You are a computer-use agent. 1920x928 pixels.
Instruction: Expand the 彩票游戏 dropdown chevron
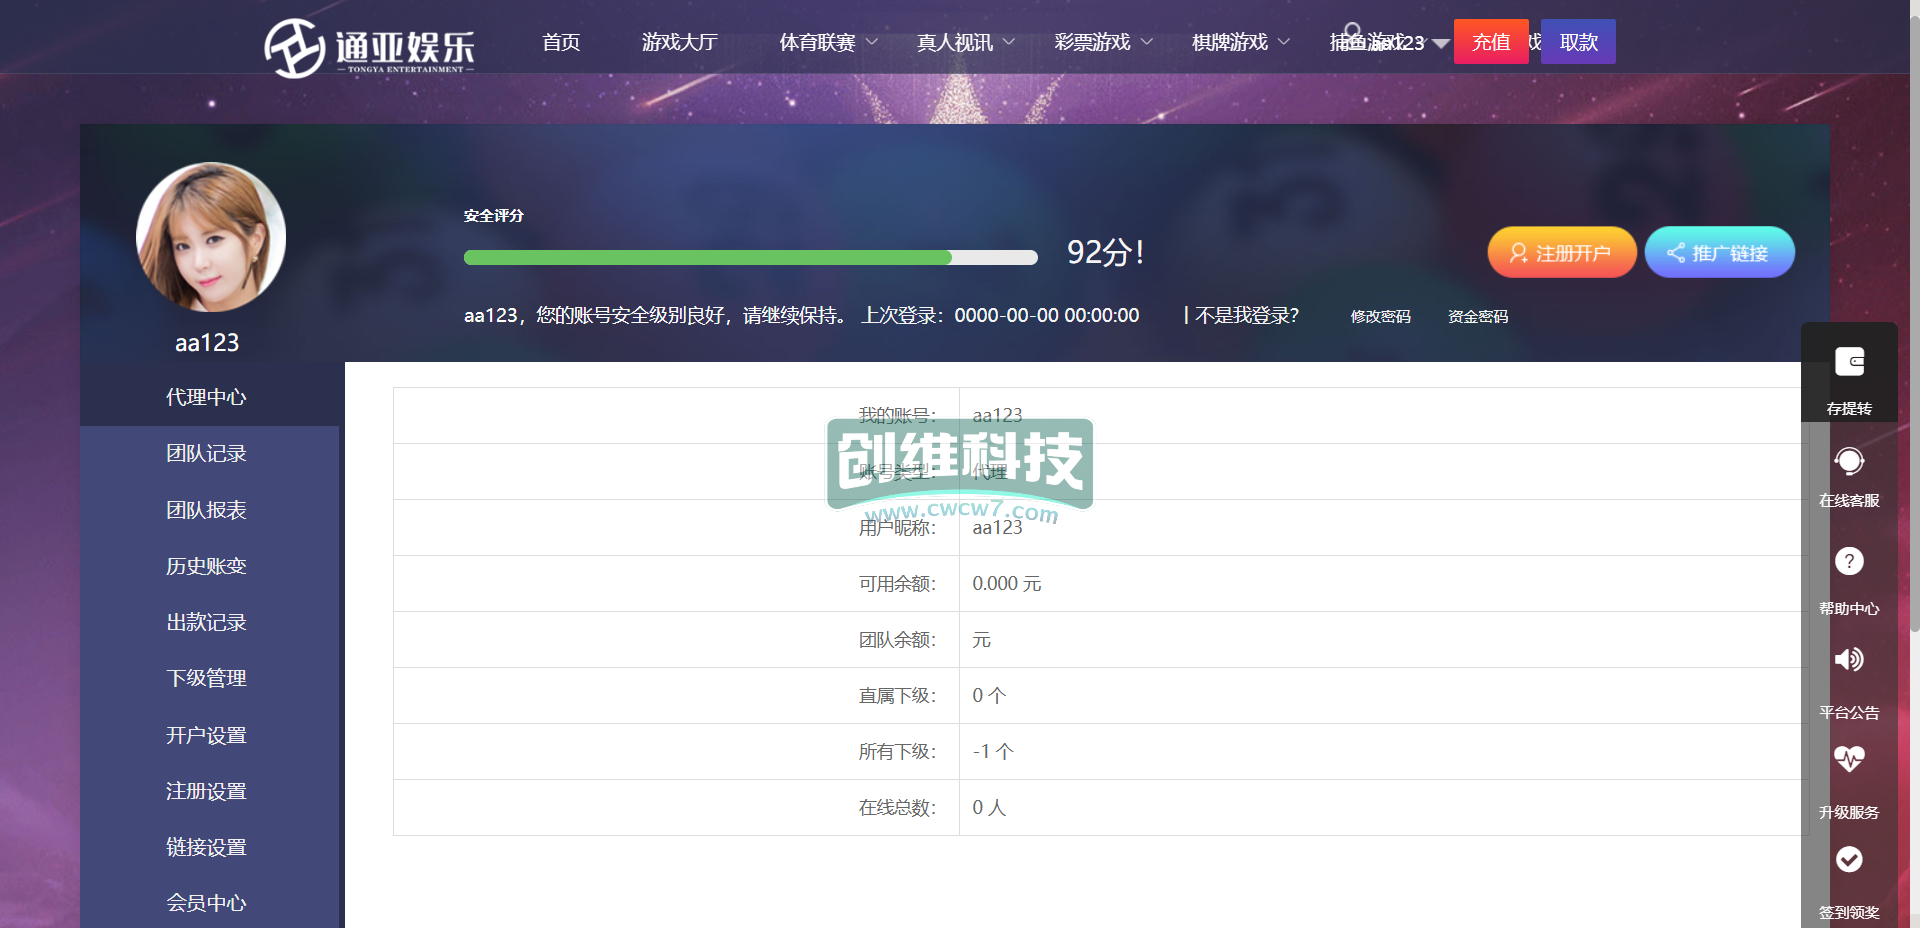pos(1147,42)
